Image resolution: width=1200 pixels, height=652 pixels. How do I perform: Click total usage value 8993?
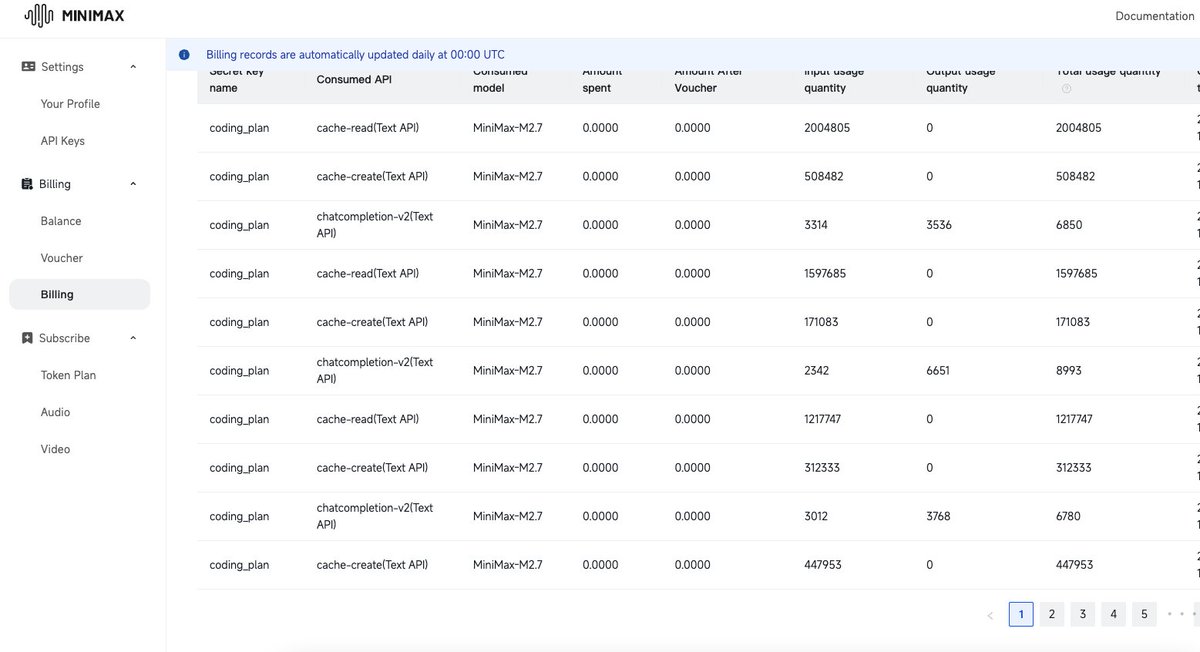click(x=1069, y=370)
